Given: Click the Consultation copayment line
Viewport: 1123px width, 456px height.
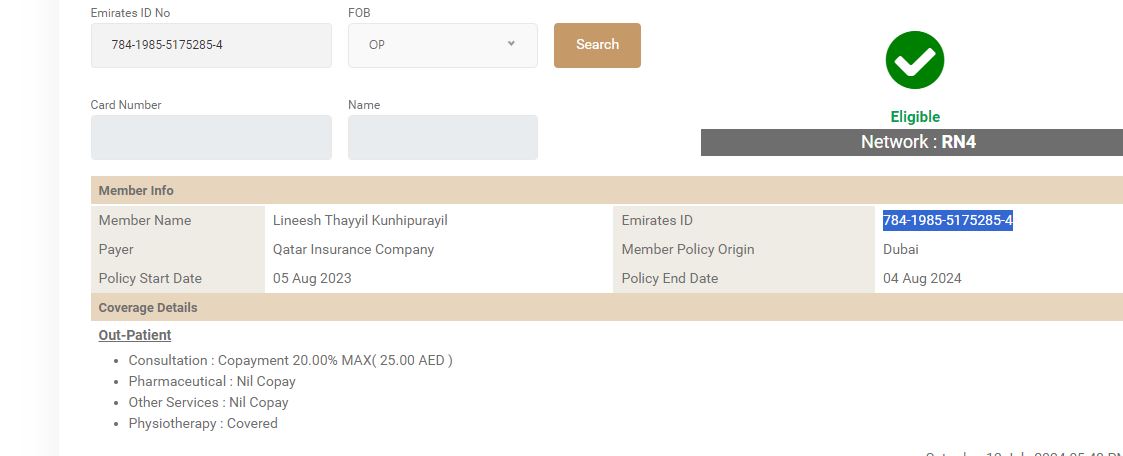Looking at the screenshot, I should coord(290,360).
